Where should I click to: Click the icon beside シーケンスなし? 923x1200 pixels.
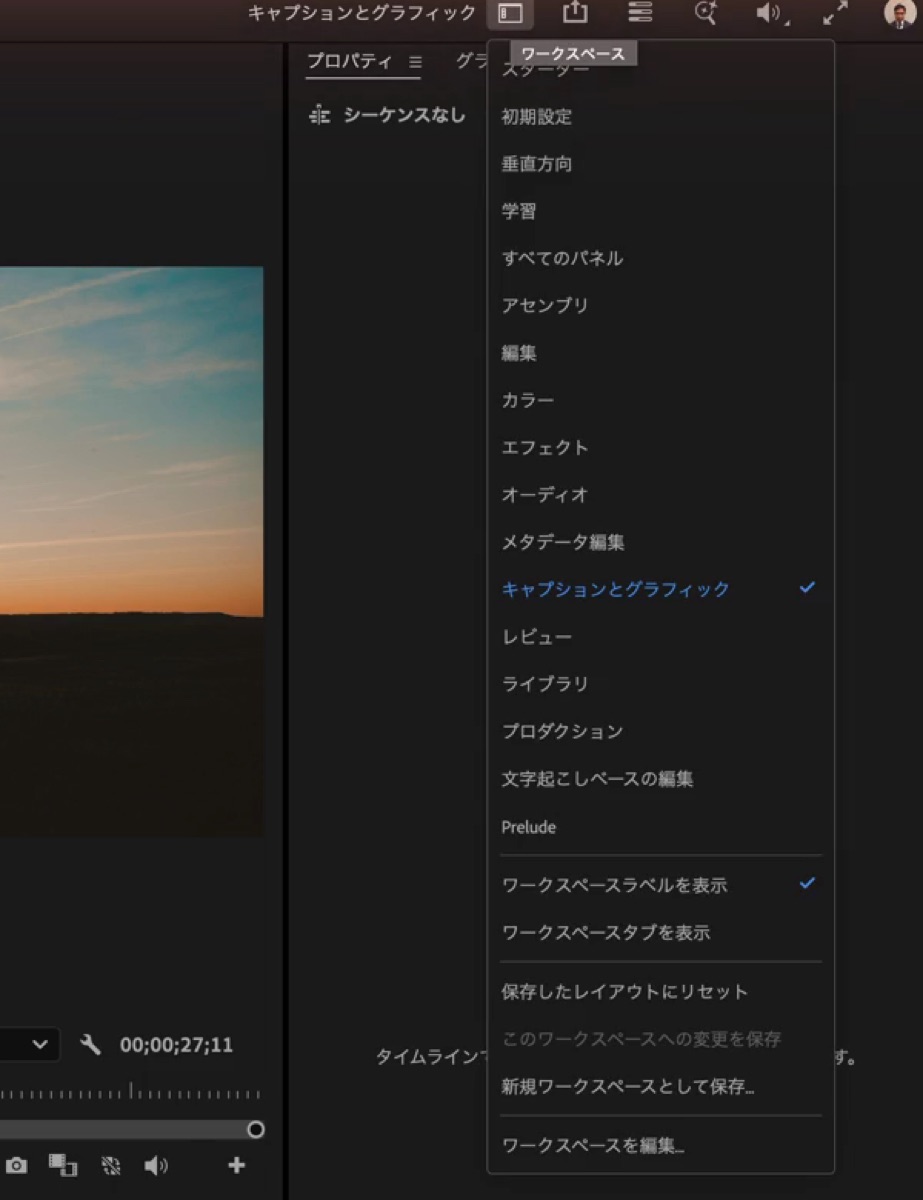point(320,115)
